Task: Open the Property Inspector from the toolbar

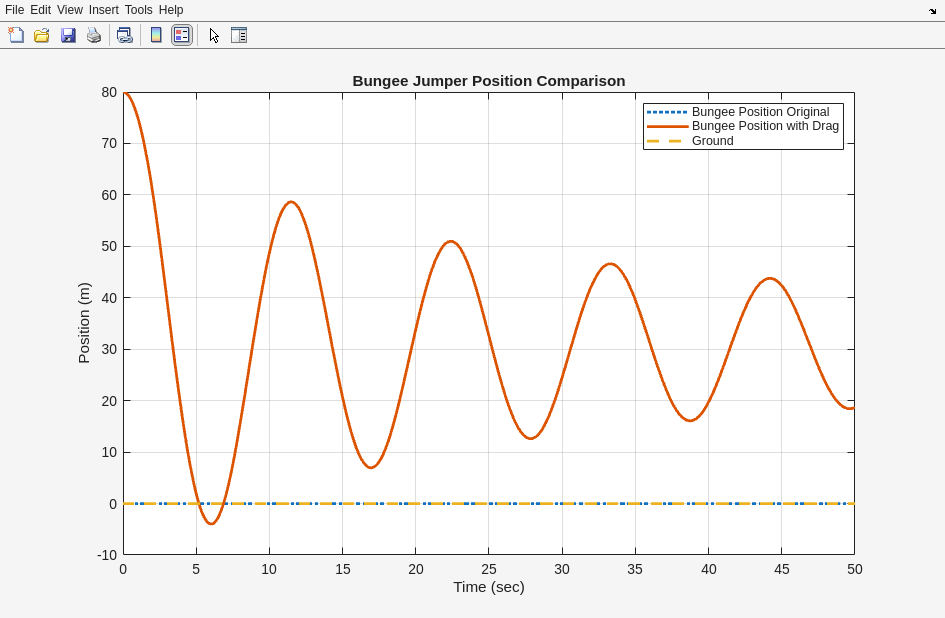Action: tap(238, 35)
